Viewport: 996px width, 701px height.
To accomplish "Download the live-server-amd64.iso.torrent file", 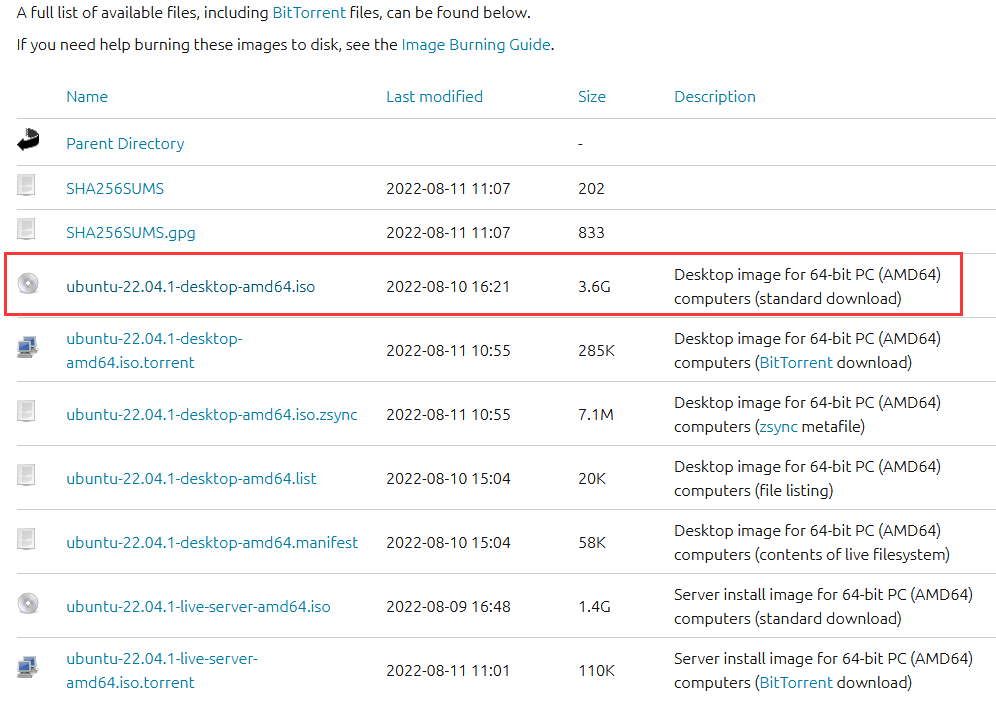I will point(162,671).
